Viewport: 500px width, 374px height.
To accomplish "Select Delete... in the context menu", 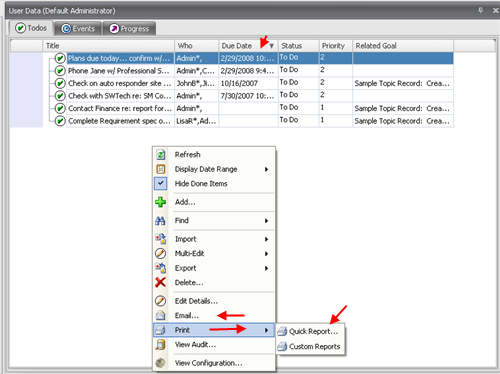I will (214, 282).
